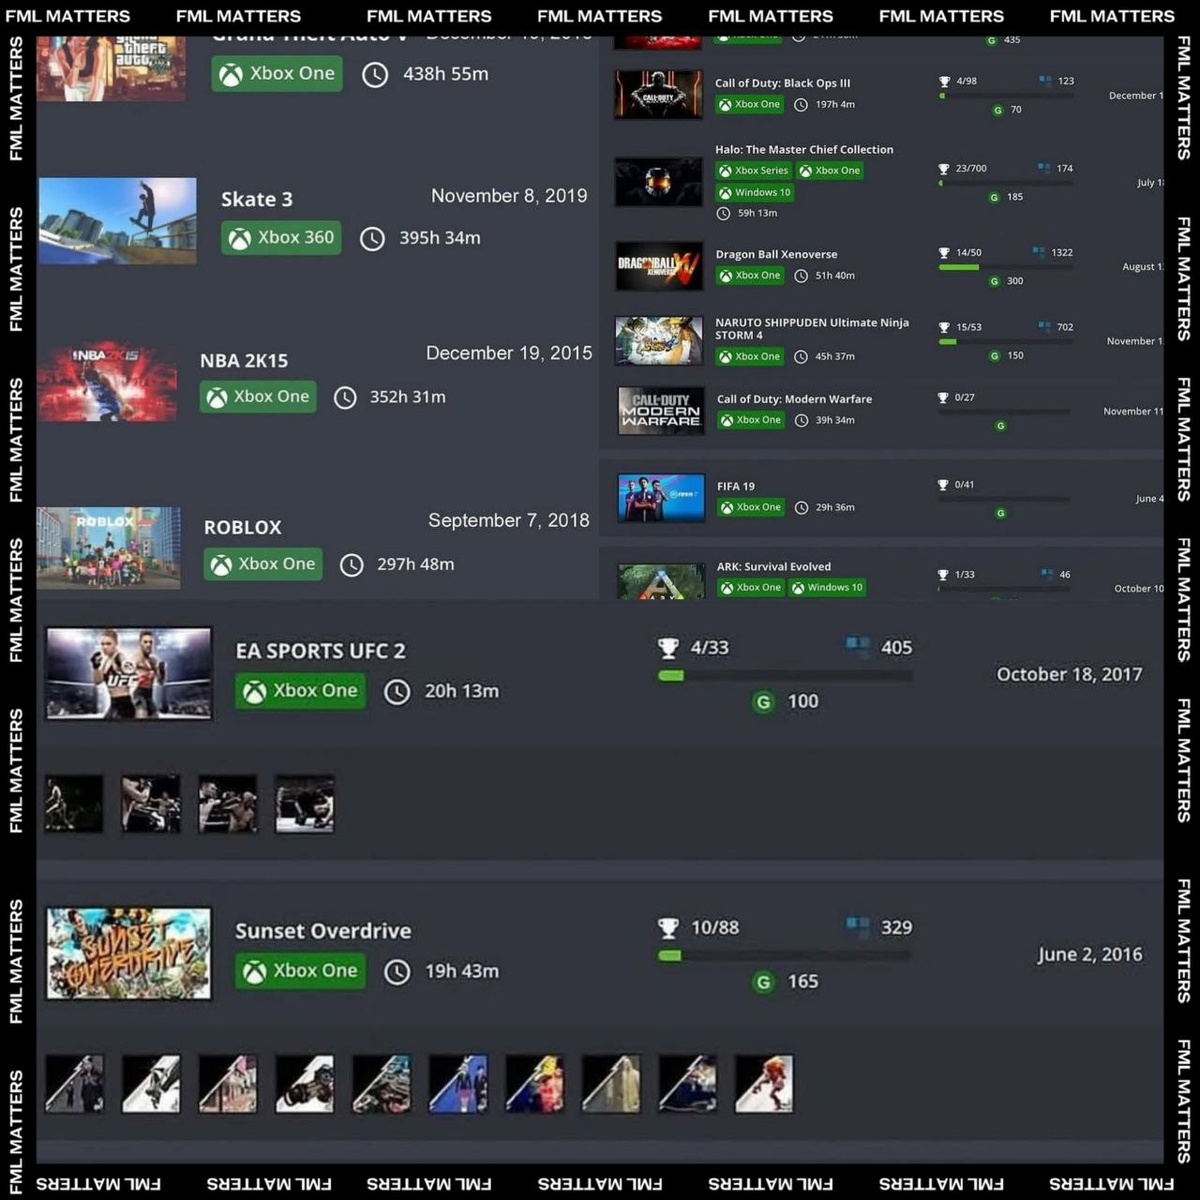Click the clock icon beside 20h 13m
1200x1200 pixels.
[x=397, y=692]
